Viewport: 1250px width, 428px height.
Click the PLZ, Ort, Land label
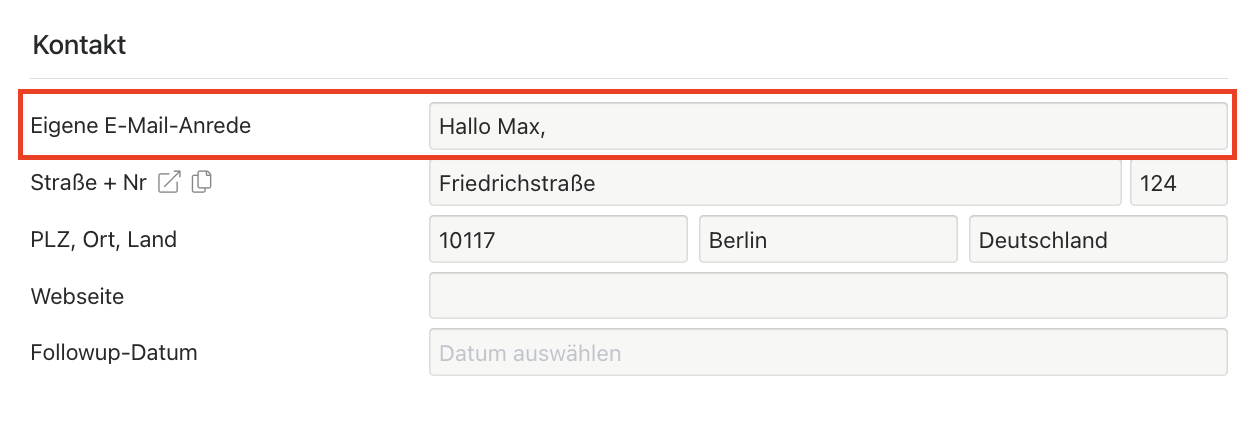pyautogui.click(x=104, y=240)
